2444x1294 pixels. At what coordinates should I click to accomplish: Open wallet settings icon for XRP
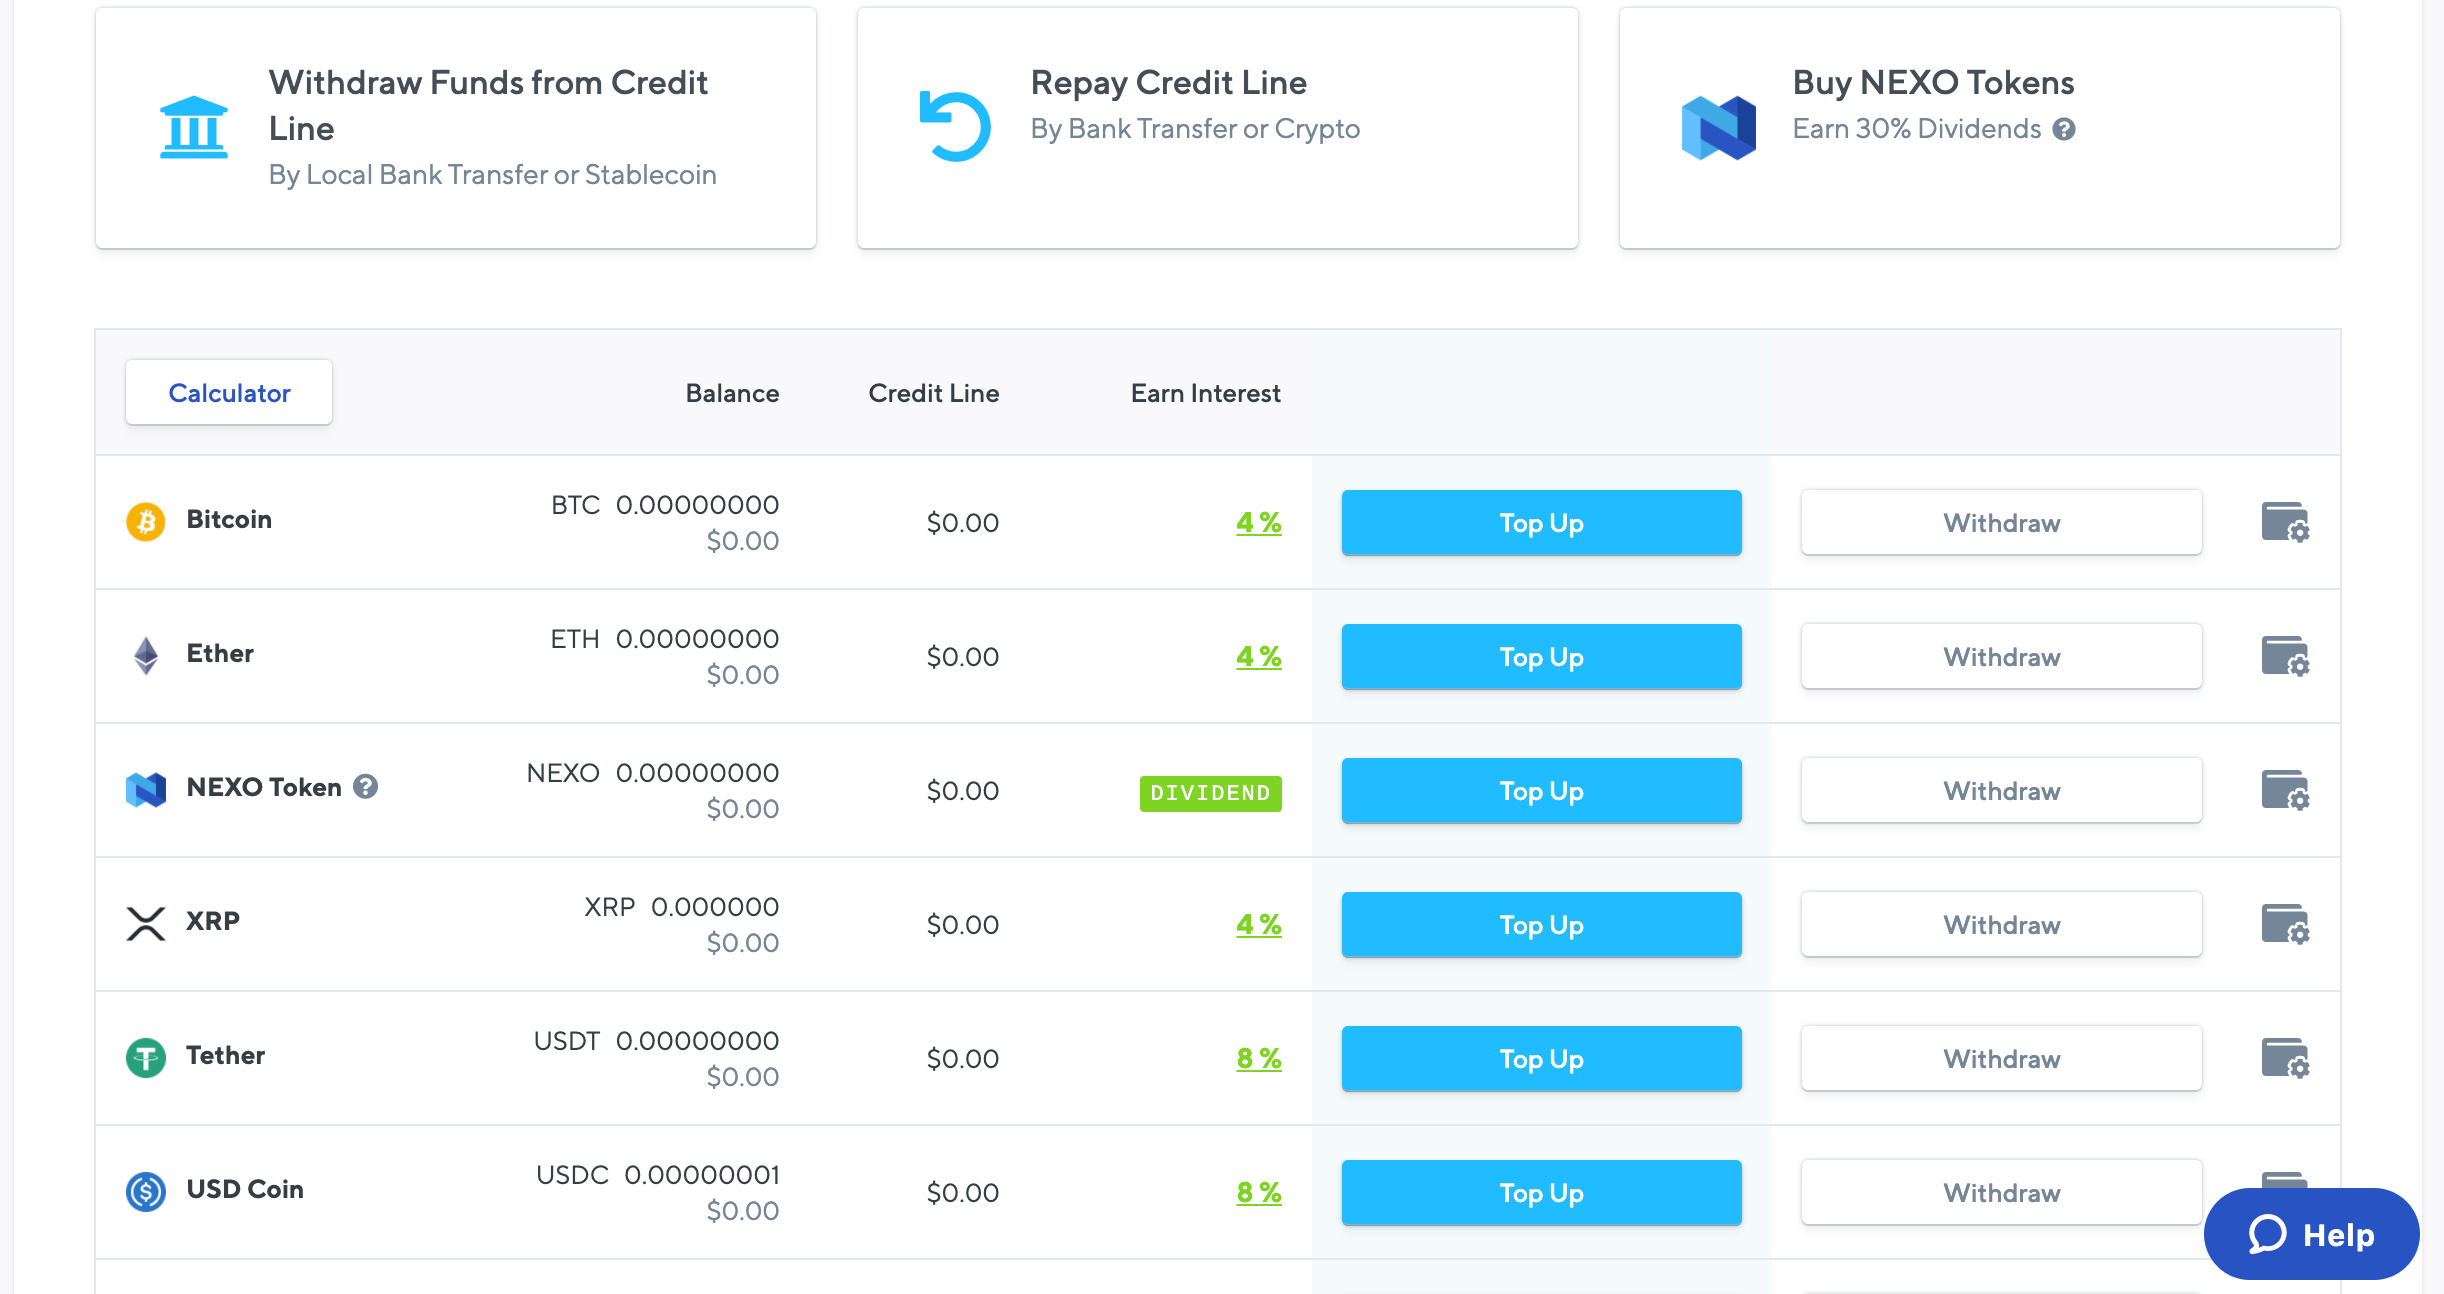point(2285,924)
